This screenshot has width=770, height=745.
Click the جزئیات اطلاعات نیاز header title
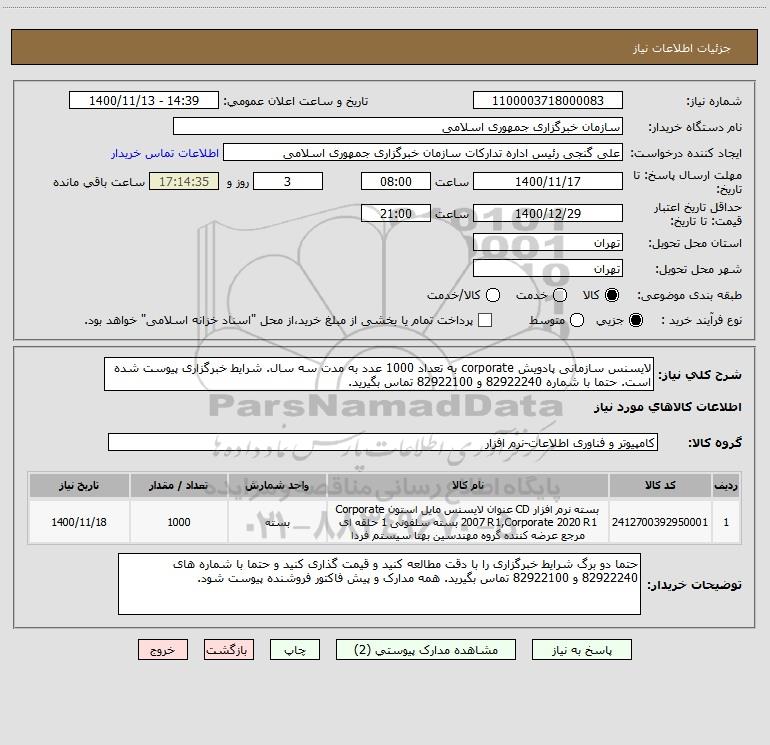[x=682, y=48]
